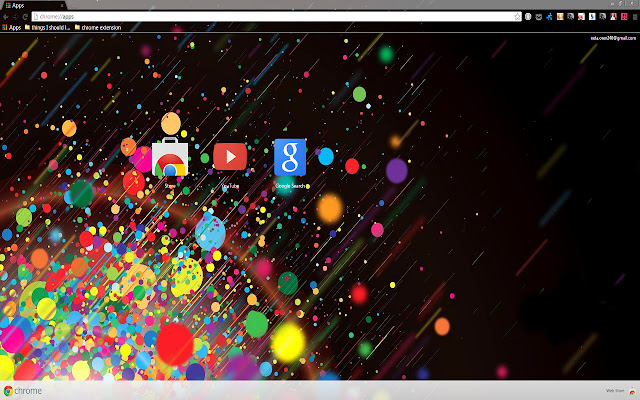Click the first extension icon after the star
The height and width of the screenshot is (400, 640).
click(528, 17)
